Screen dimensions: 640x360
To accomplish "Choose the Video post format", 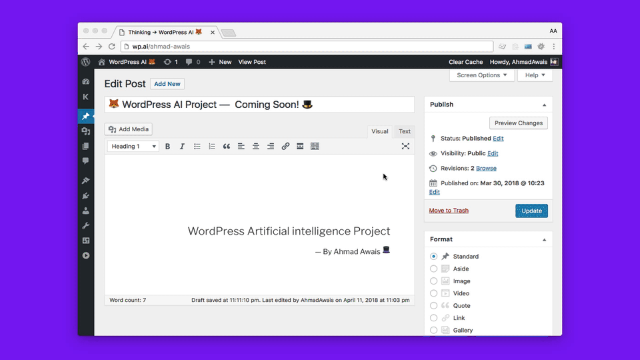I will (x=433, y=293).
